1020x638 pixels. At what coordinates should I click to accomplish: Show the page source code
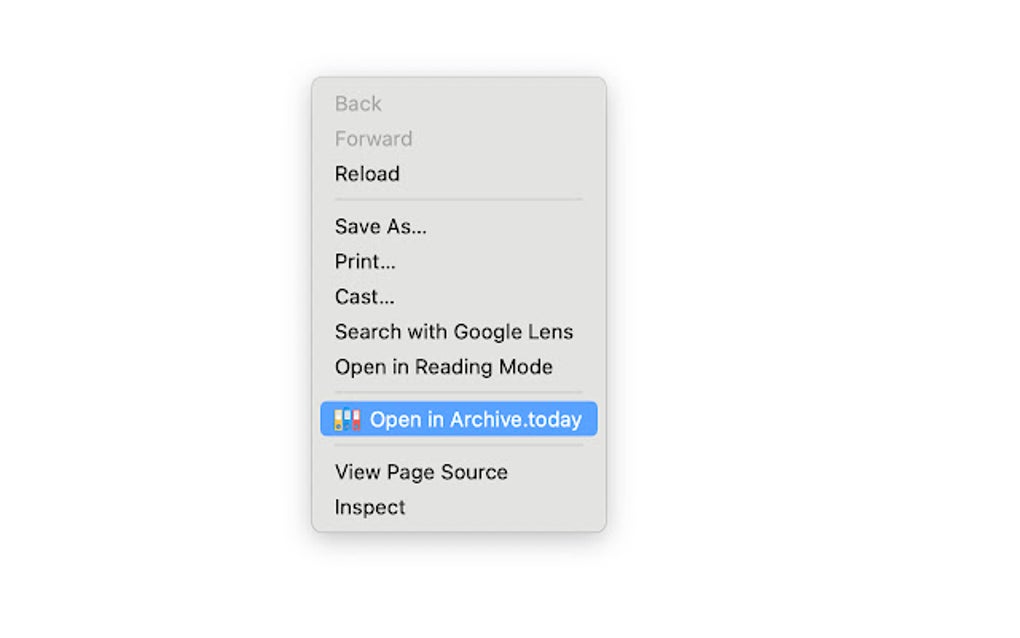pos(421,472)
